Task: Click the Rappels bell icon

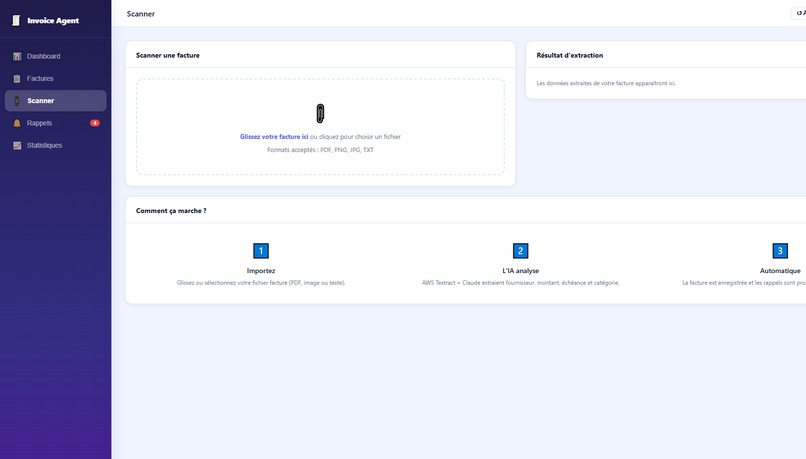Action: coord(17,123)
